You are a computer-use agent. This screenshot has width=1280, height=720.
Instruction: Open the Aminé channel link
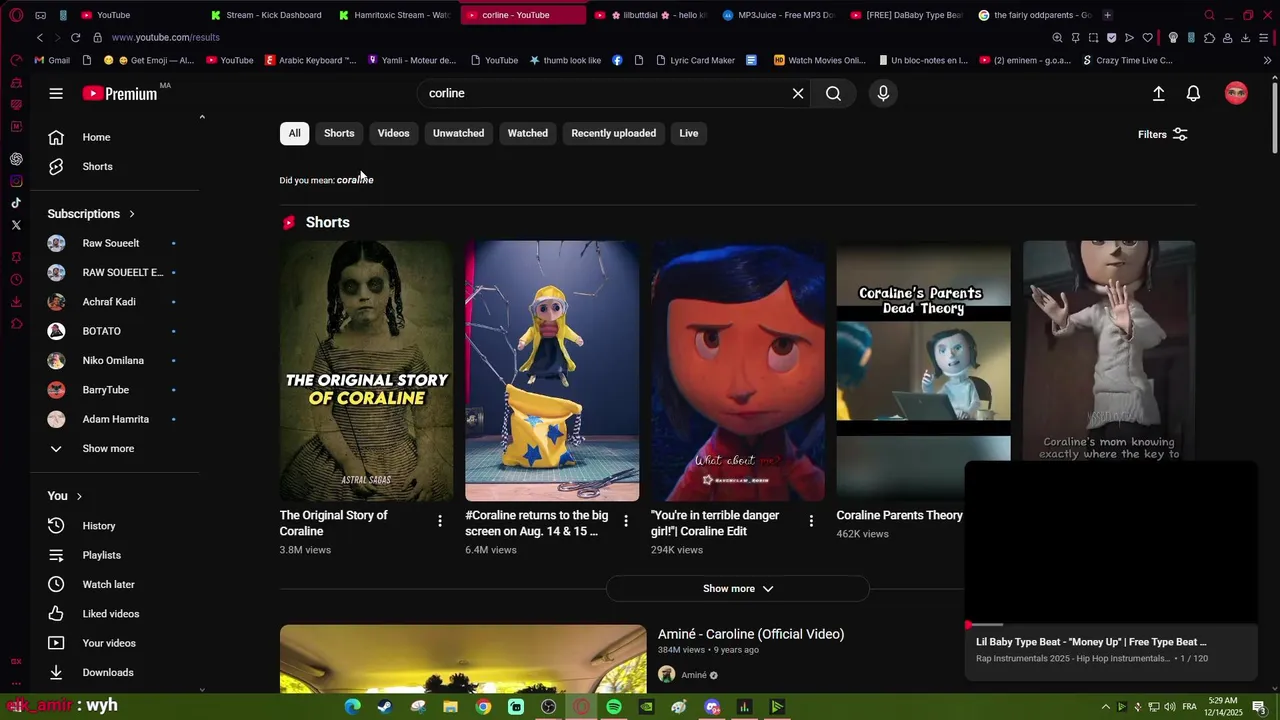pyautogui.click(x=694, y=675)
